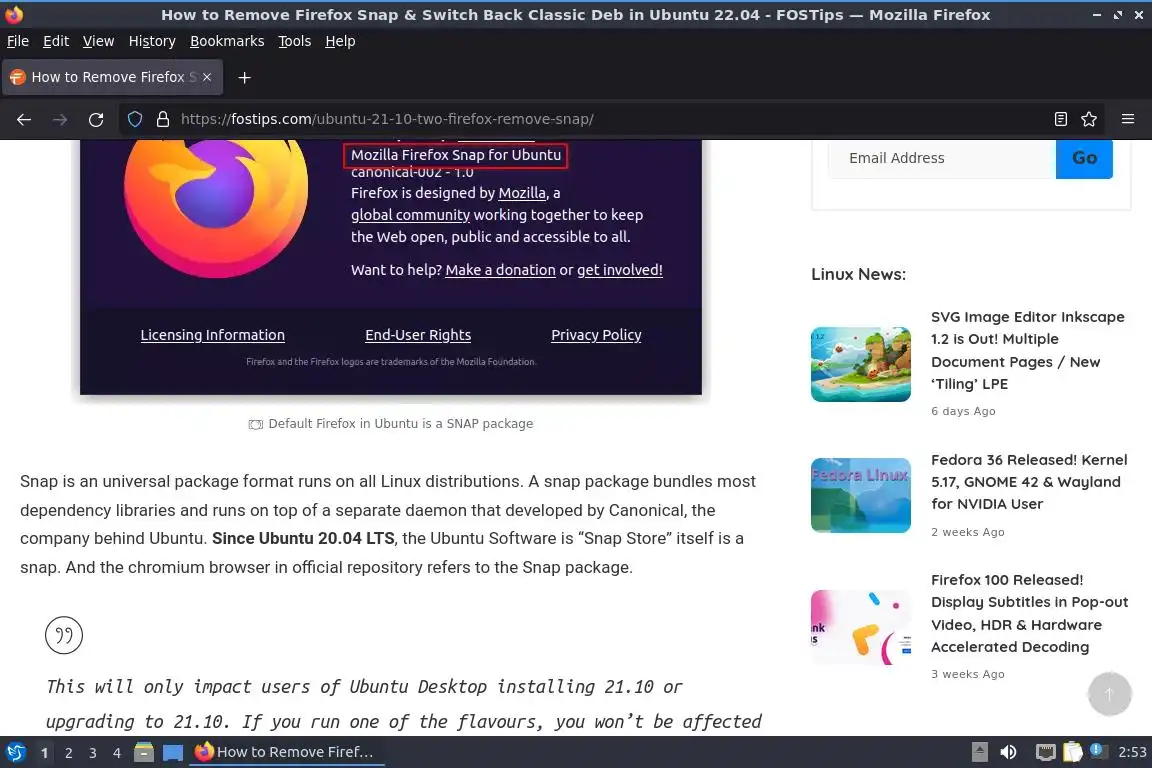The image size is (1152, 768).
Task: Click the Email Address input field
Action: [x=942, y=158]
